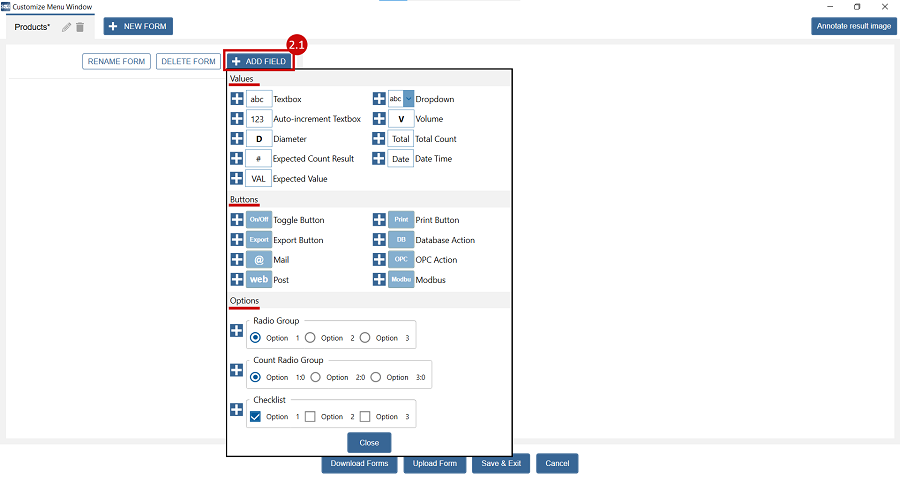
Task: Add a Toggle Button element
Action: (x=237, y=220)
